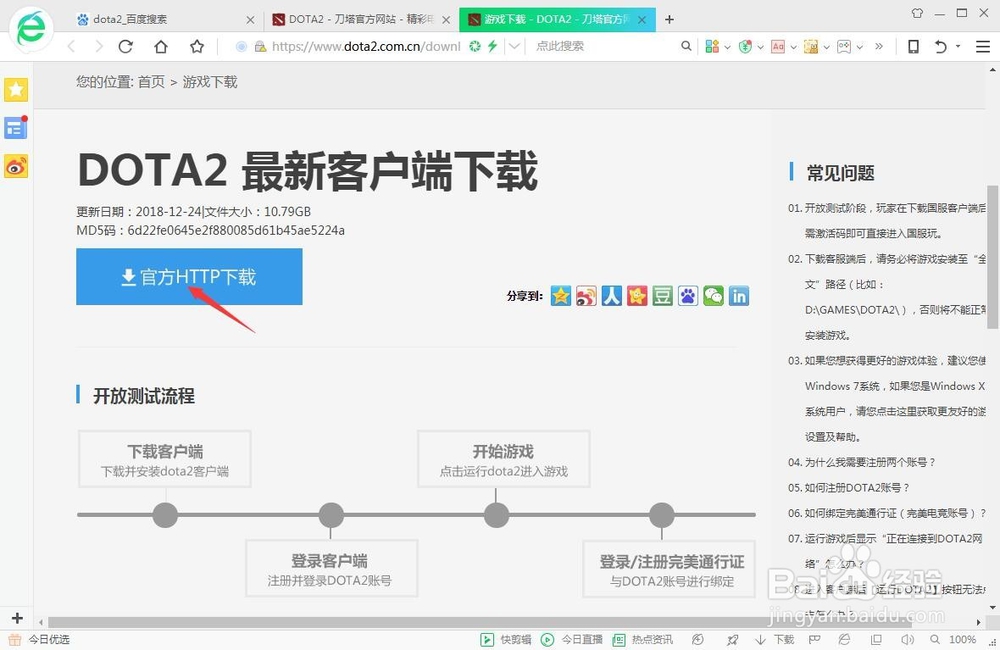Expand dropdown next to game controller extension

[860, 47]
